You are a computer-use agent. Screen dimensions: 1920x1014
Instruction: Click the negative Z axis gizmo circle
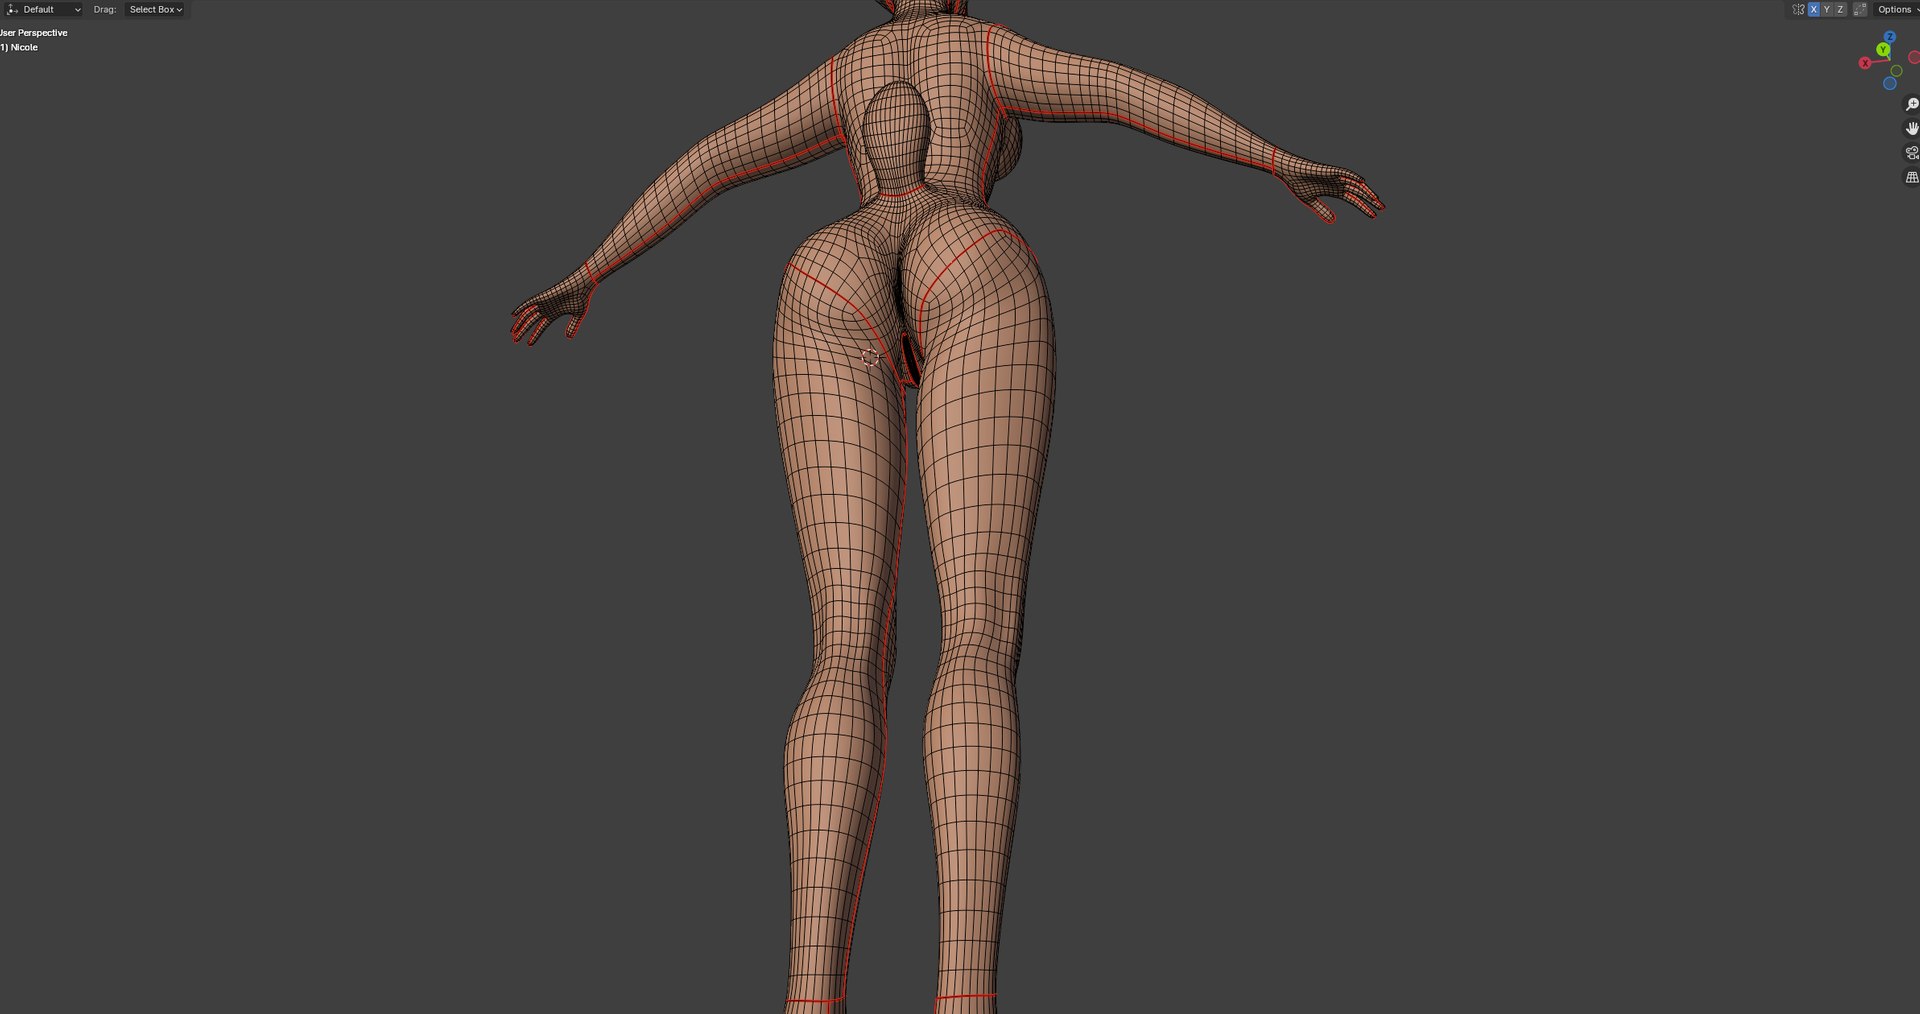(1890, 83)
